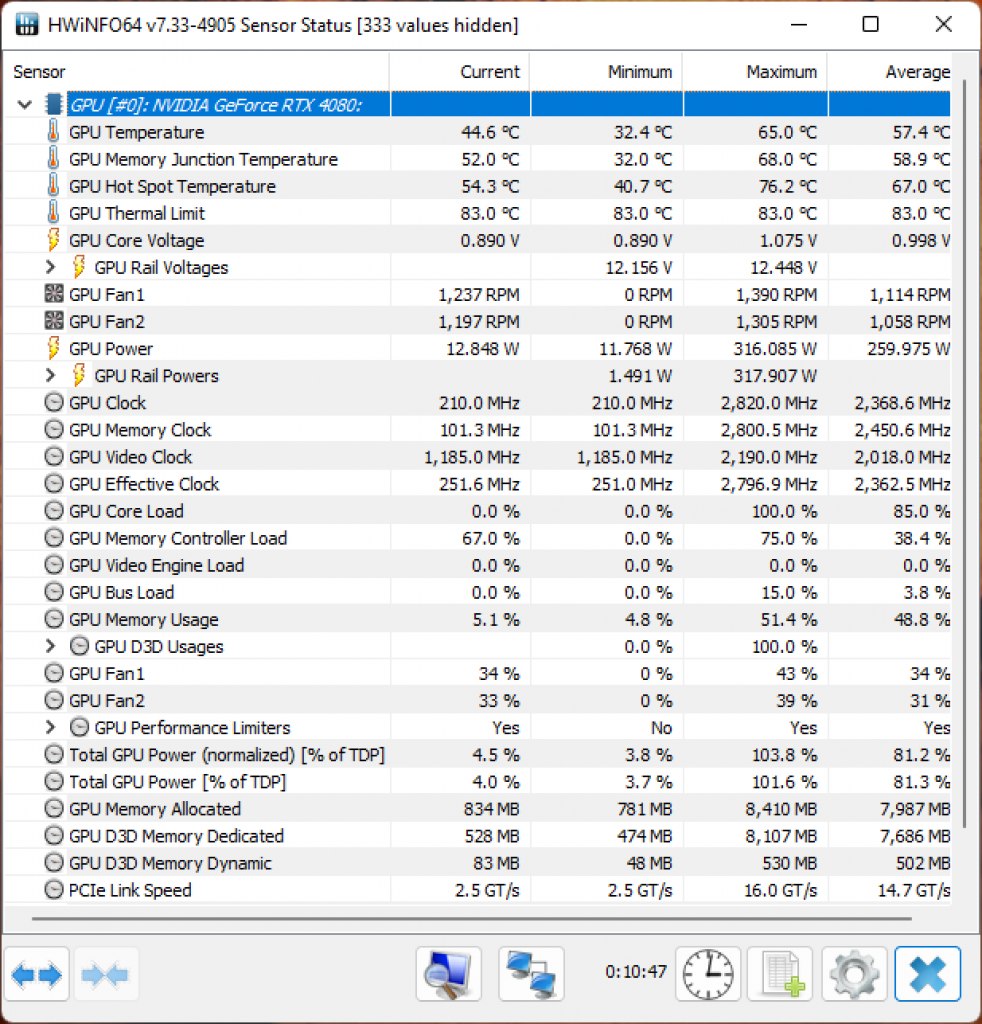The width and height of the screenshot is (982, 1024).
Task: Expand the GPU D3D Usages node
Action: (x=50, y=646)
